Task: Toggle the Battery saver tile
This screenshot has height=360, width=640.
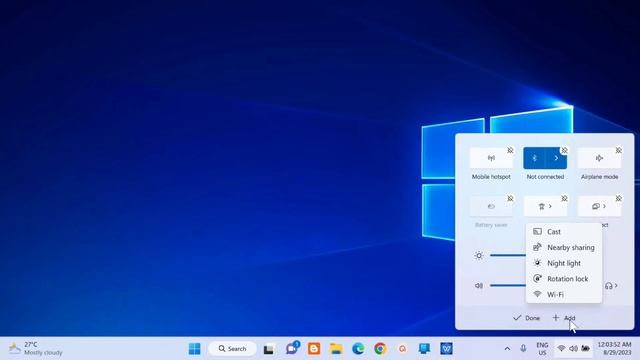Action: pyautogui.click(x=491, y=206)
